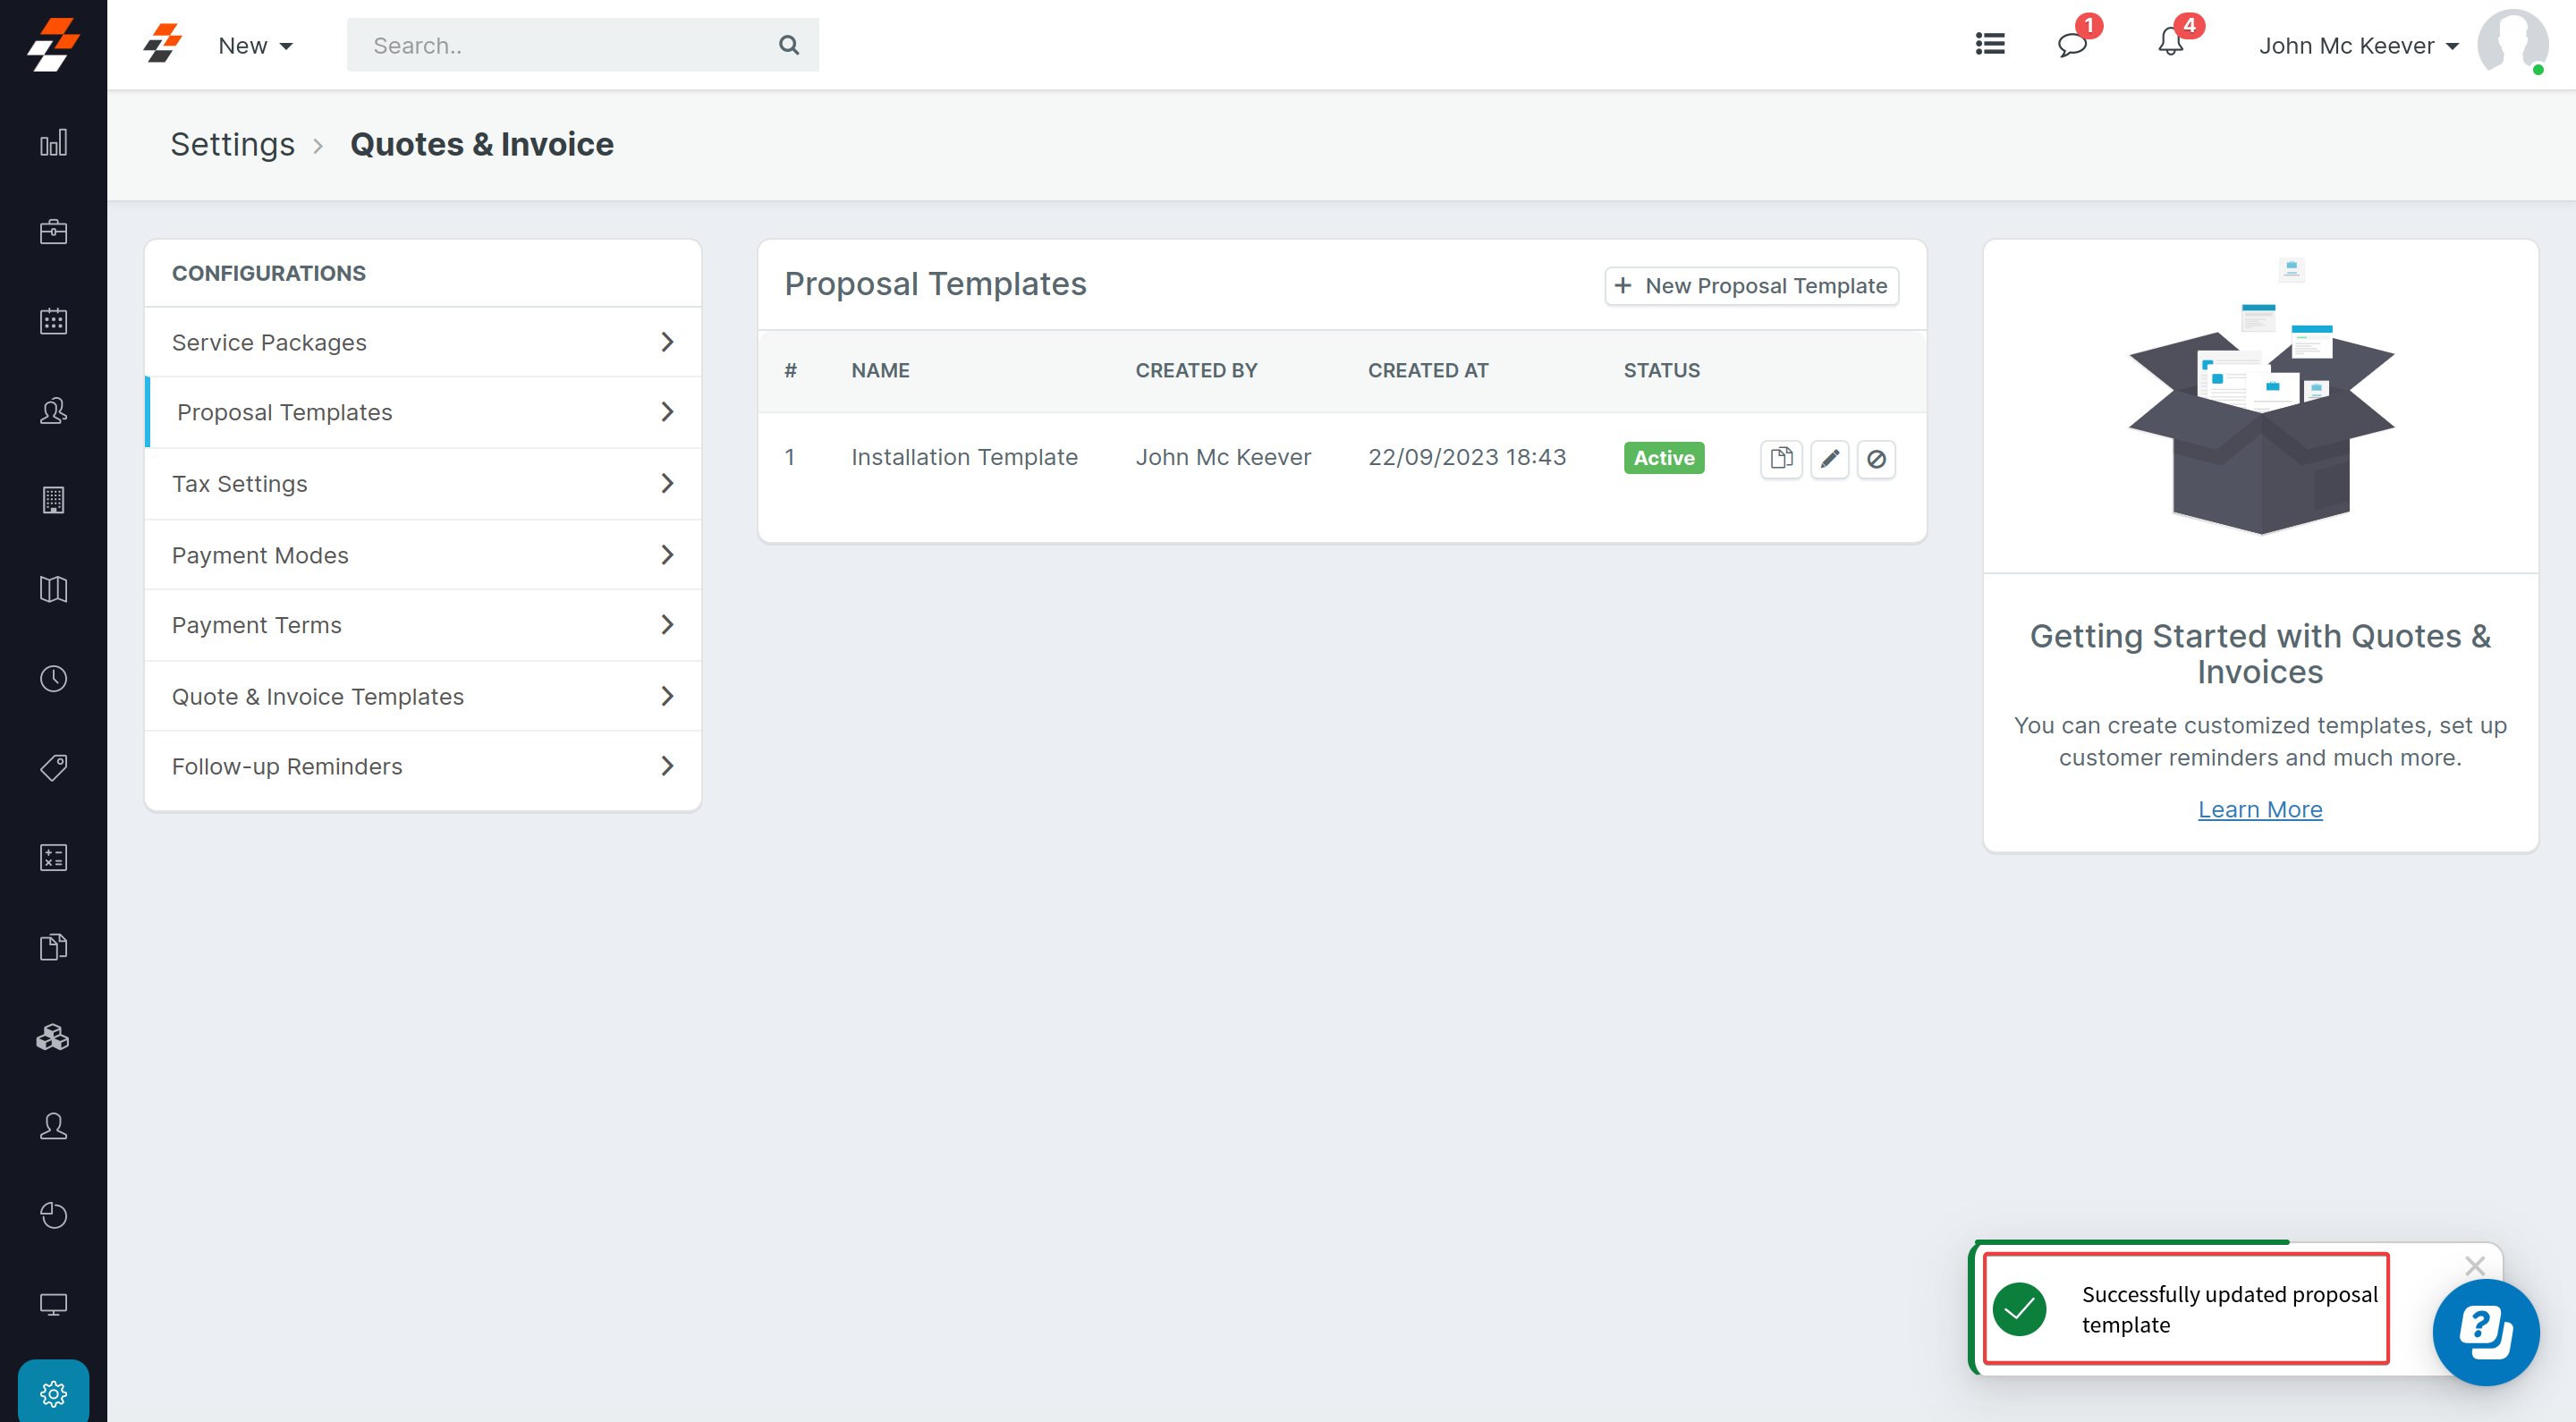This screenshot has width=2576, height=1422.
Task: Expand Service Packages configuration
Action: 422,342
